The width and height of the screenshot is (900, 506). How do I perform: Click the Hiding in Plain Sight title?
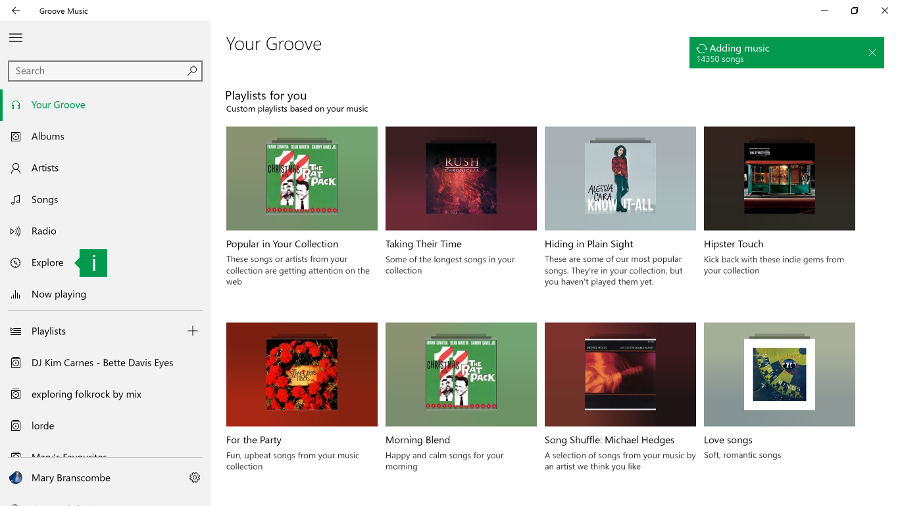coord(589,244)
